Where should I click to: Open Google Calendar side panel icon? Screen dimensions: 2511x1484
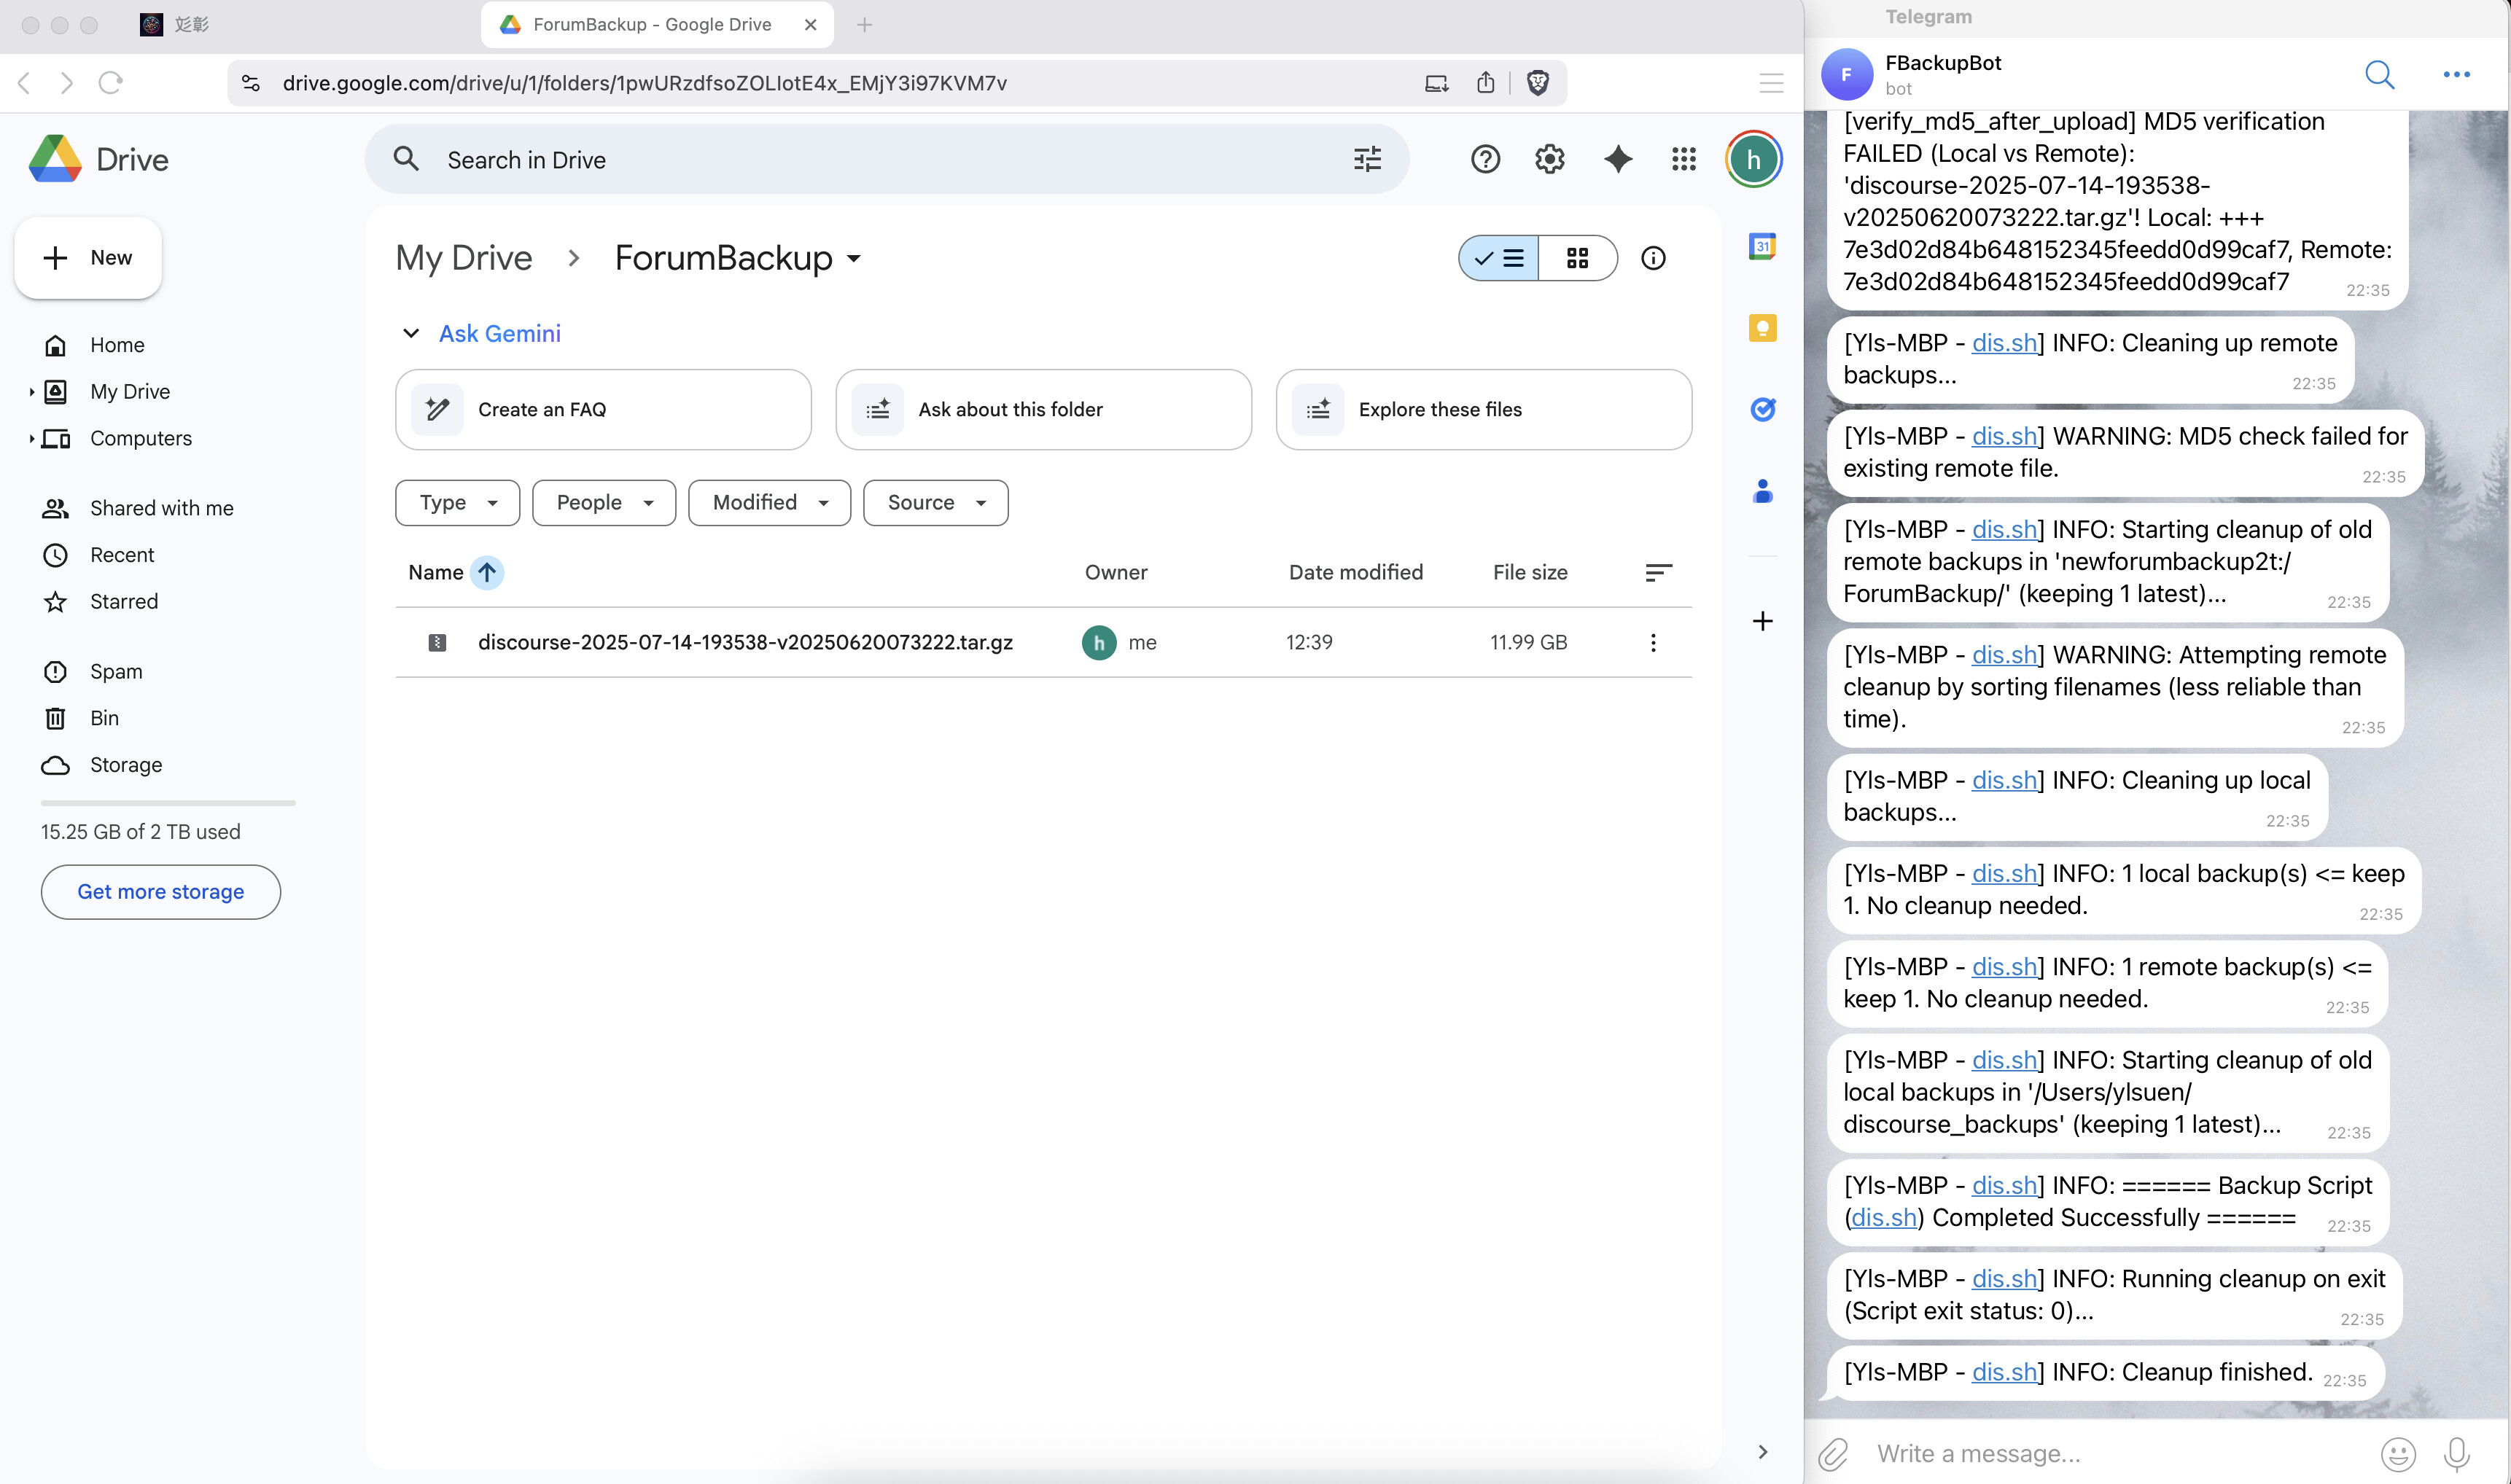(x=1762, y=246)
